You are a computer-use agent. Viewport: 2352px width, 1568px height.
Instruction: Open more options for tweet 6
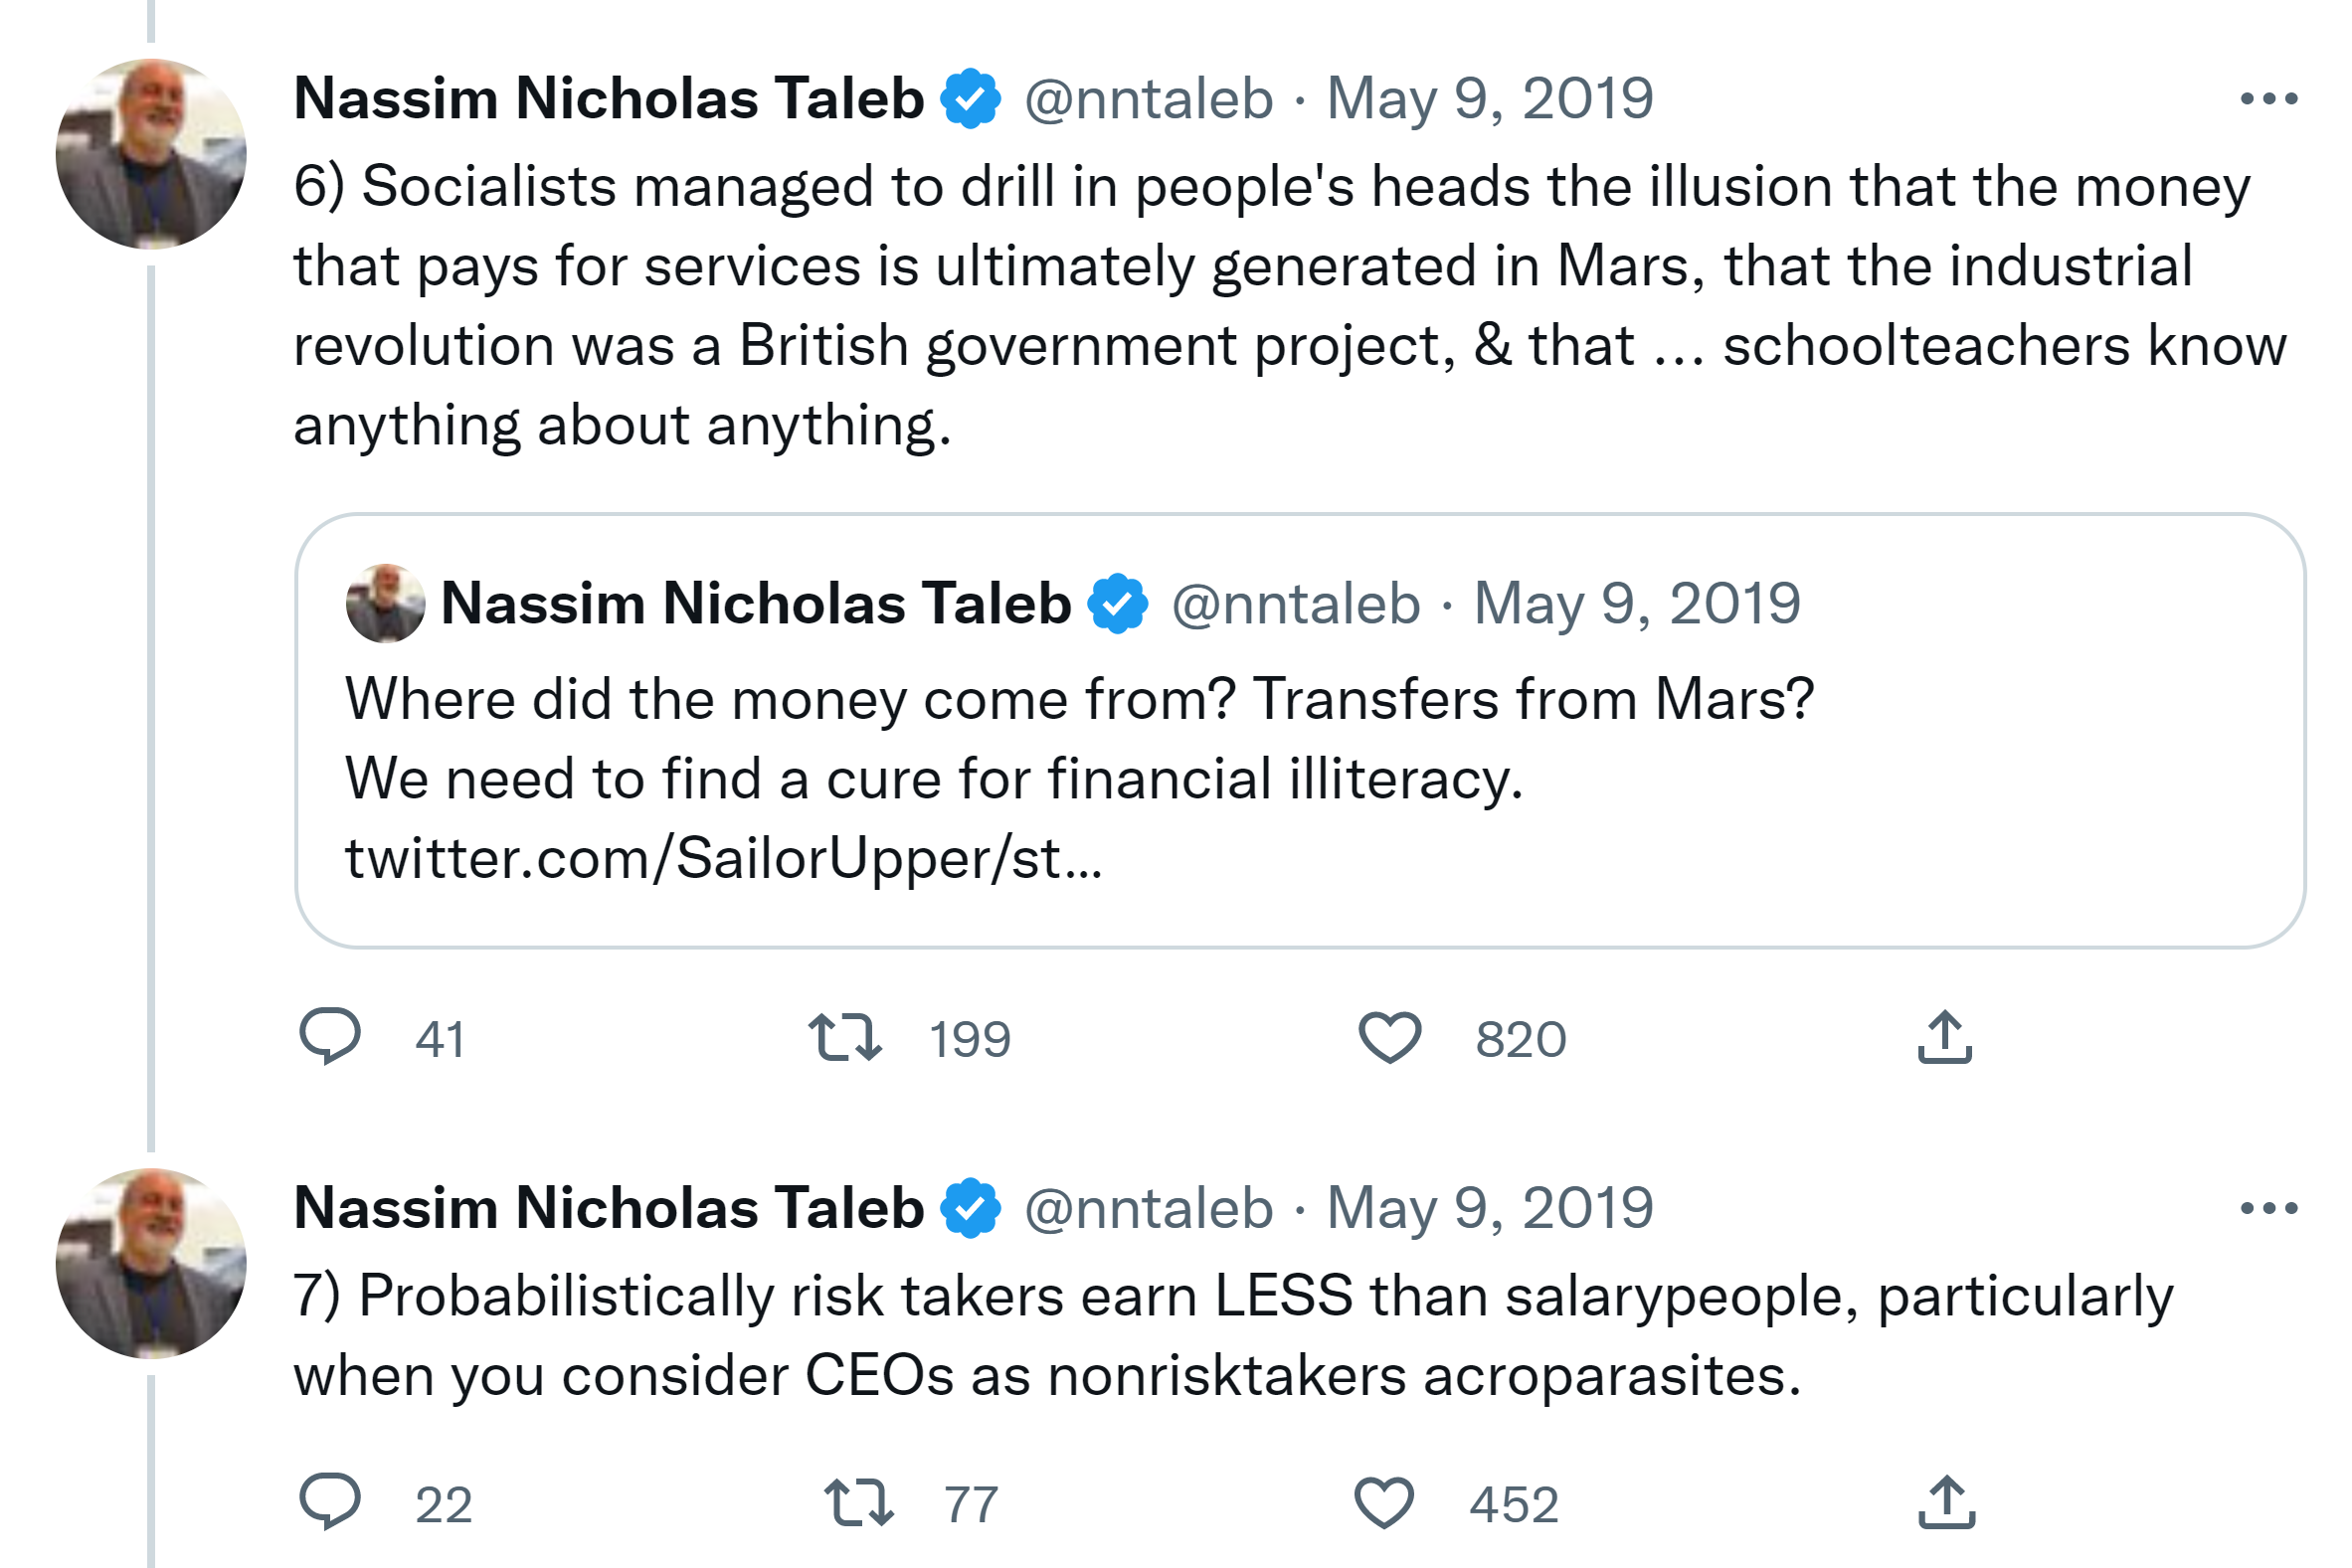tap(2268, 99)
